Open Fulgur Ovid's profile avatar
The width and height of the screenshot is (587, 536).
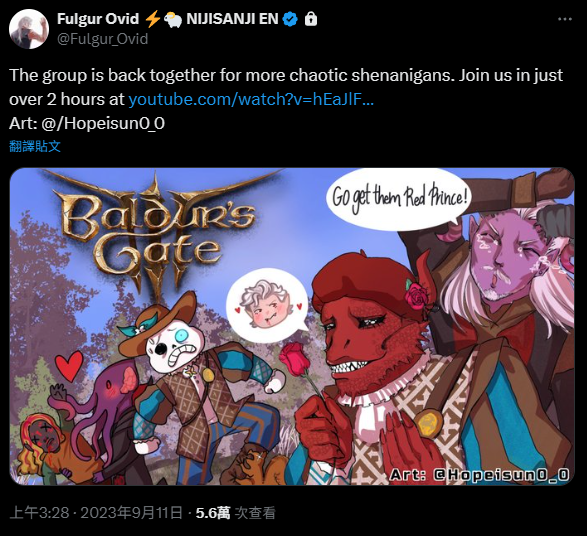point(29,29)
